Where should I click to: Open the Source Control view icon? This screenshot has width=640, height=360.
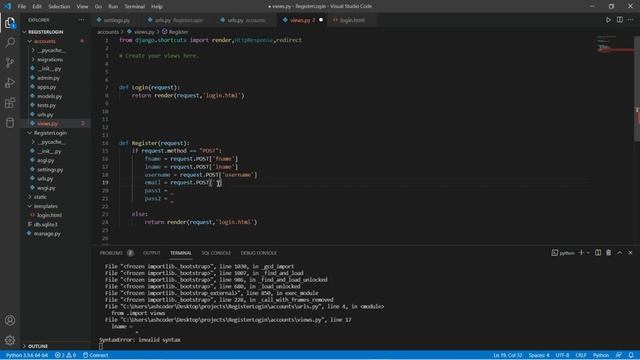pyautogui.click(x=10, y=62)
